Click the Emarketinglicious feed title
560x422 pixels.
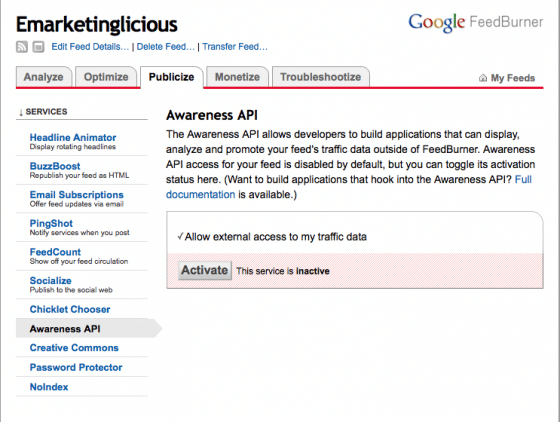coord(97,25)
